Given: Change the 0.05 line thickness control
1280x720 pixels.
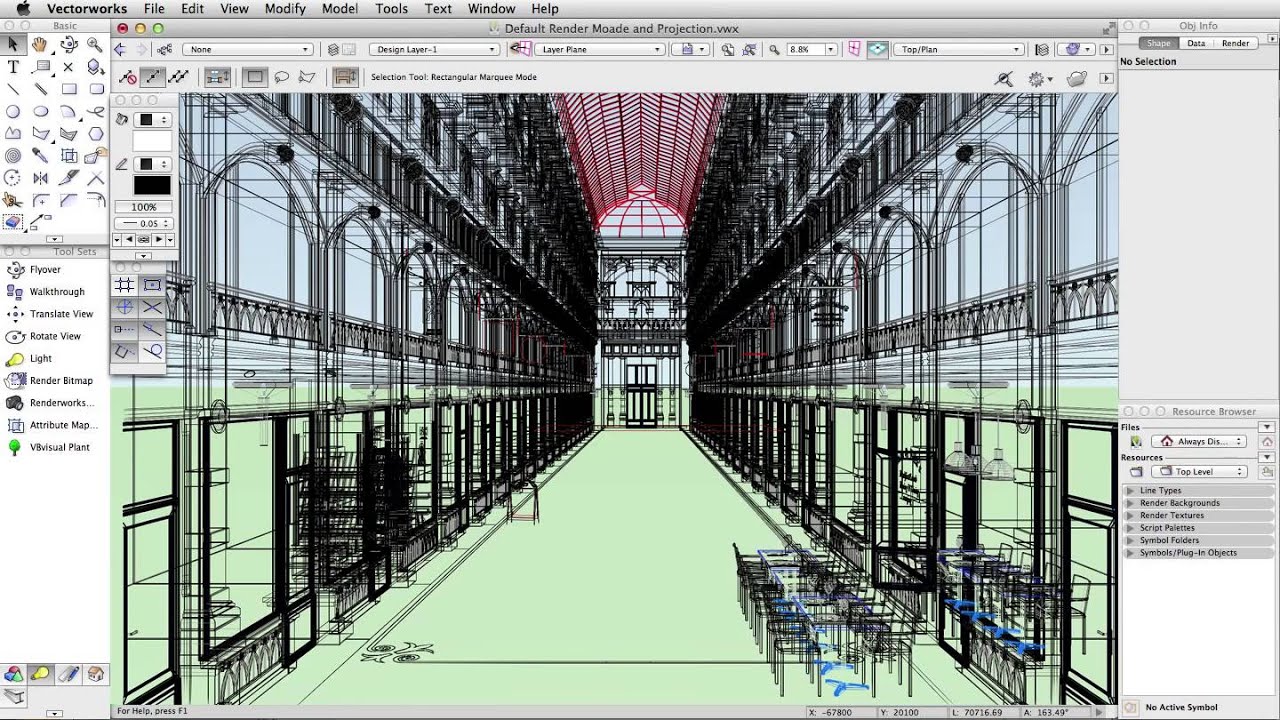Looking at the screenshot, I should [144, 223].
